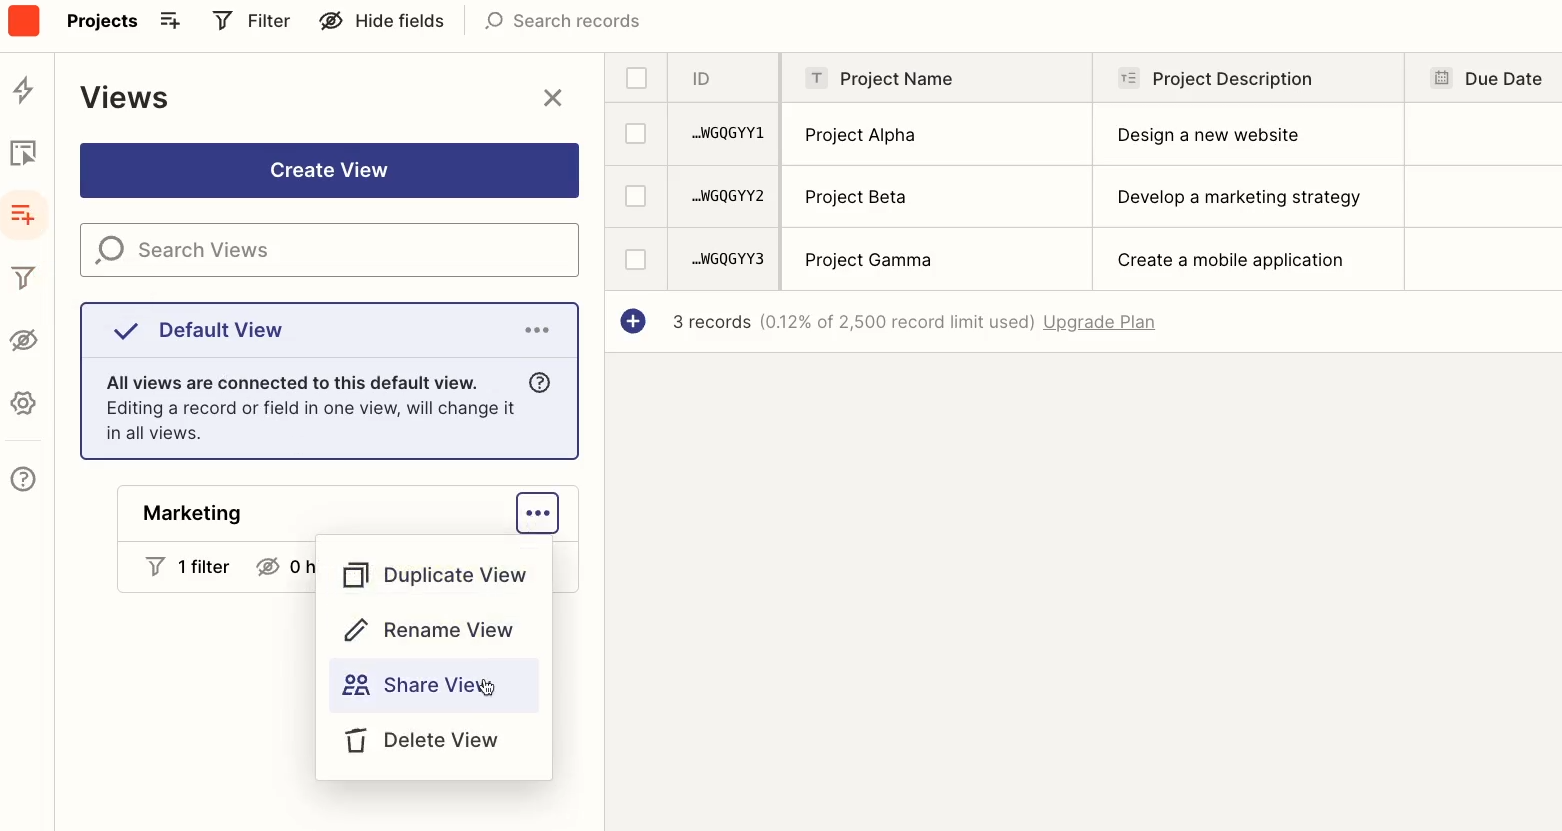Select the Project Beta cell
Viewport: 1562px width, 831px height.
937,196
